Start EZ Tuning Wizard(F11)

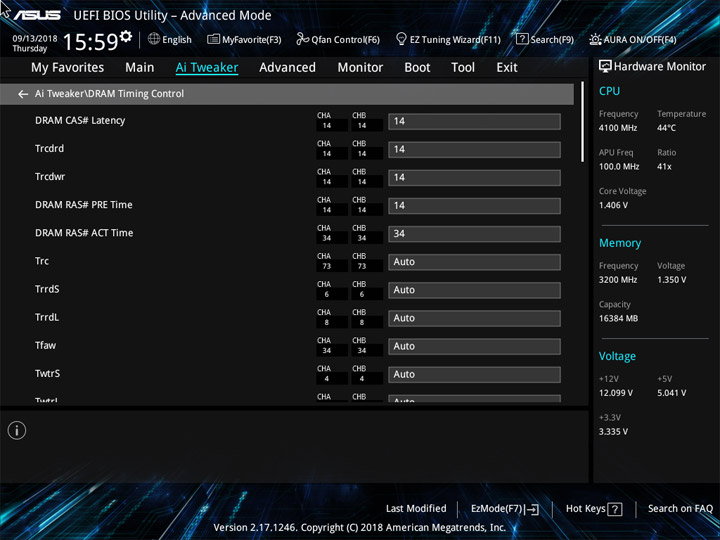tap(455, 40)
